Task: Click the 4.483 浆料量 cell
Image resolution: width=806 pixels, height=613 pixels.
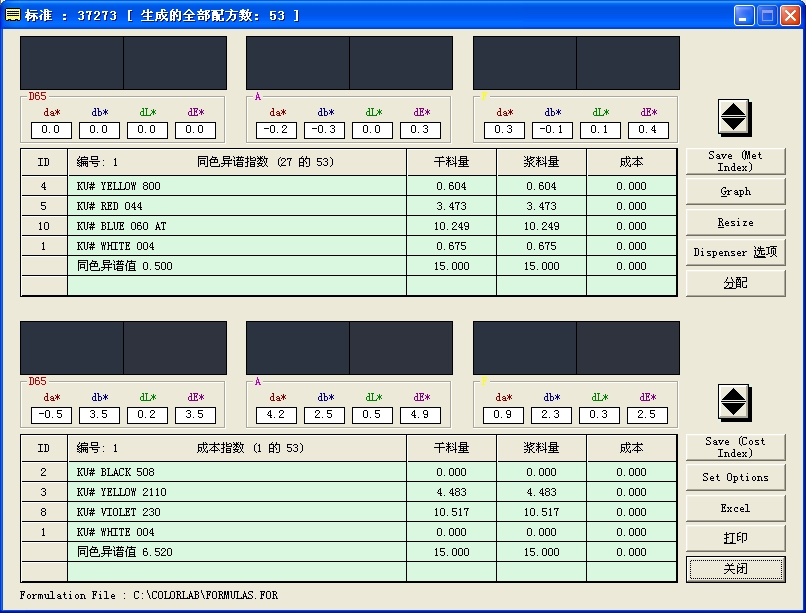Action: (541, 492)
